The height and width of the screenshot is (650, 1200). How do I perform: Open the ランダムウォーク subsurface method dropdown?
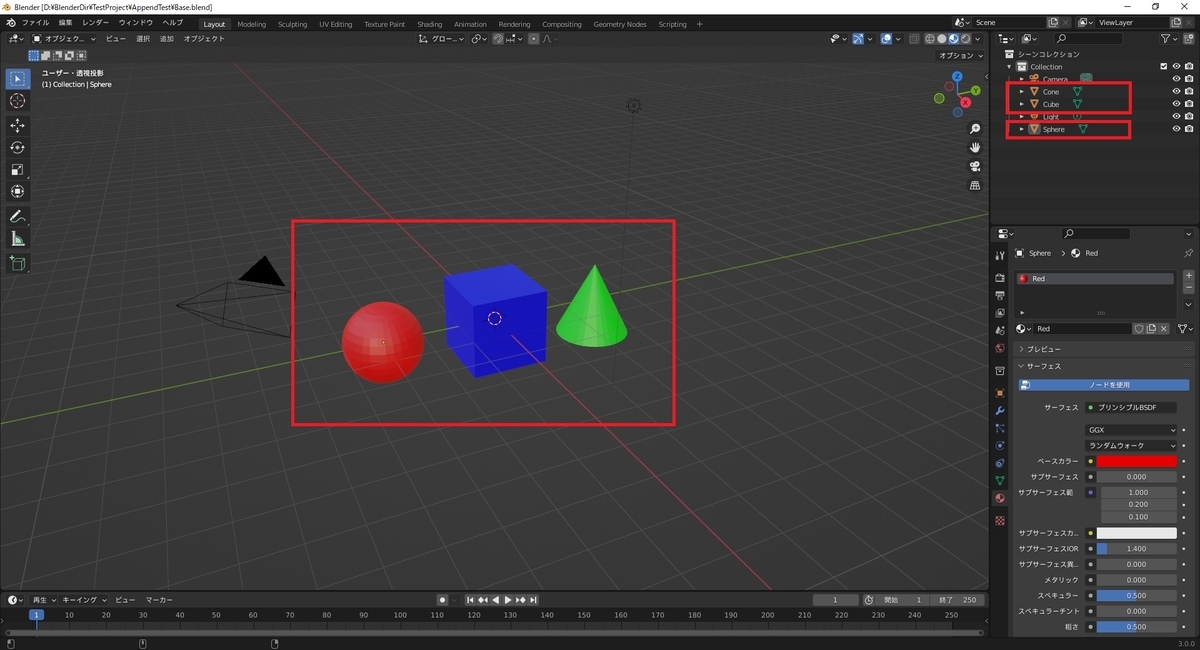click(x=1131, y=446)
